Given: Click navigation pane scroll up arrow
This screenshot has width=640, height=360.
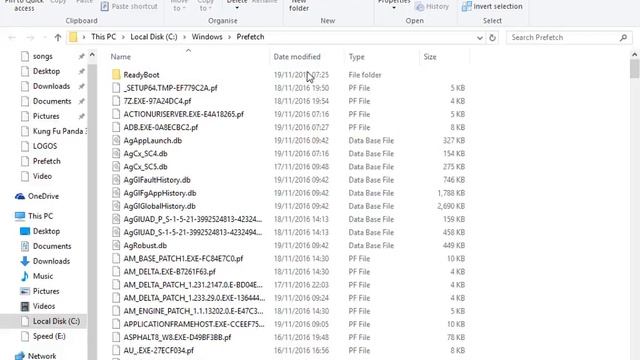Looking at the screenshot, I should pos(92,55).
